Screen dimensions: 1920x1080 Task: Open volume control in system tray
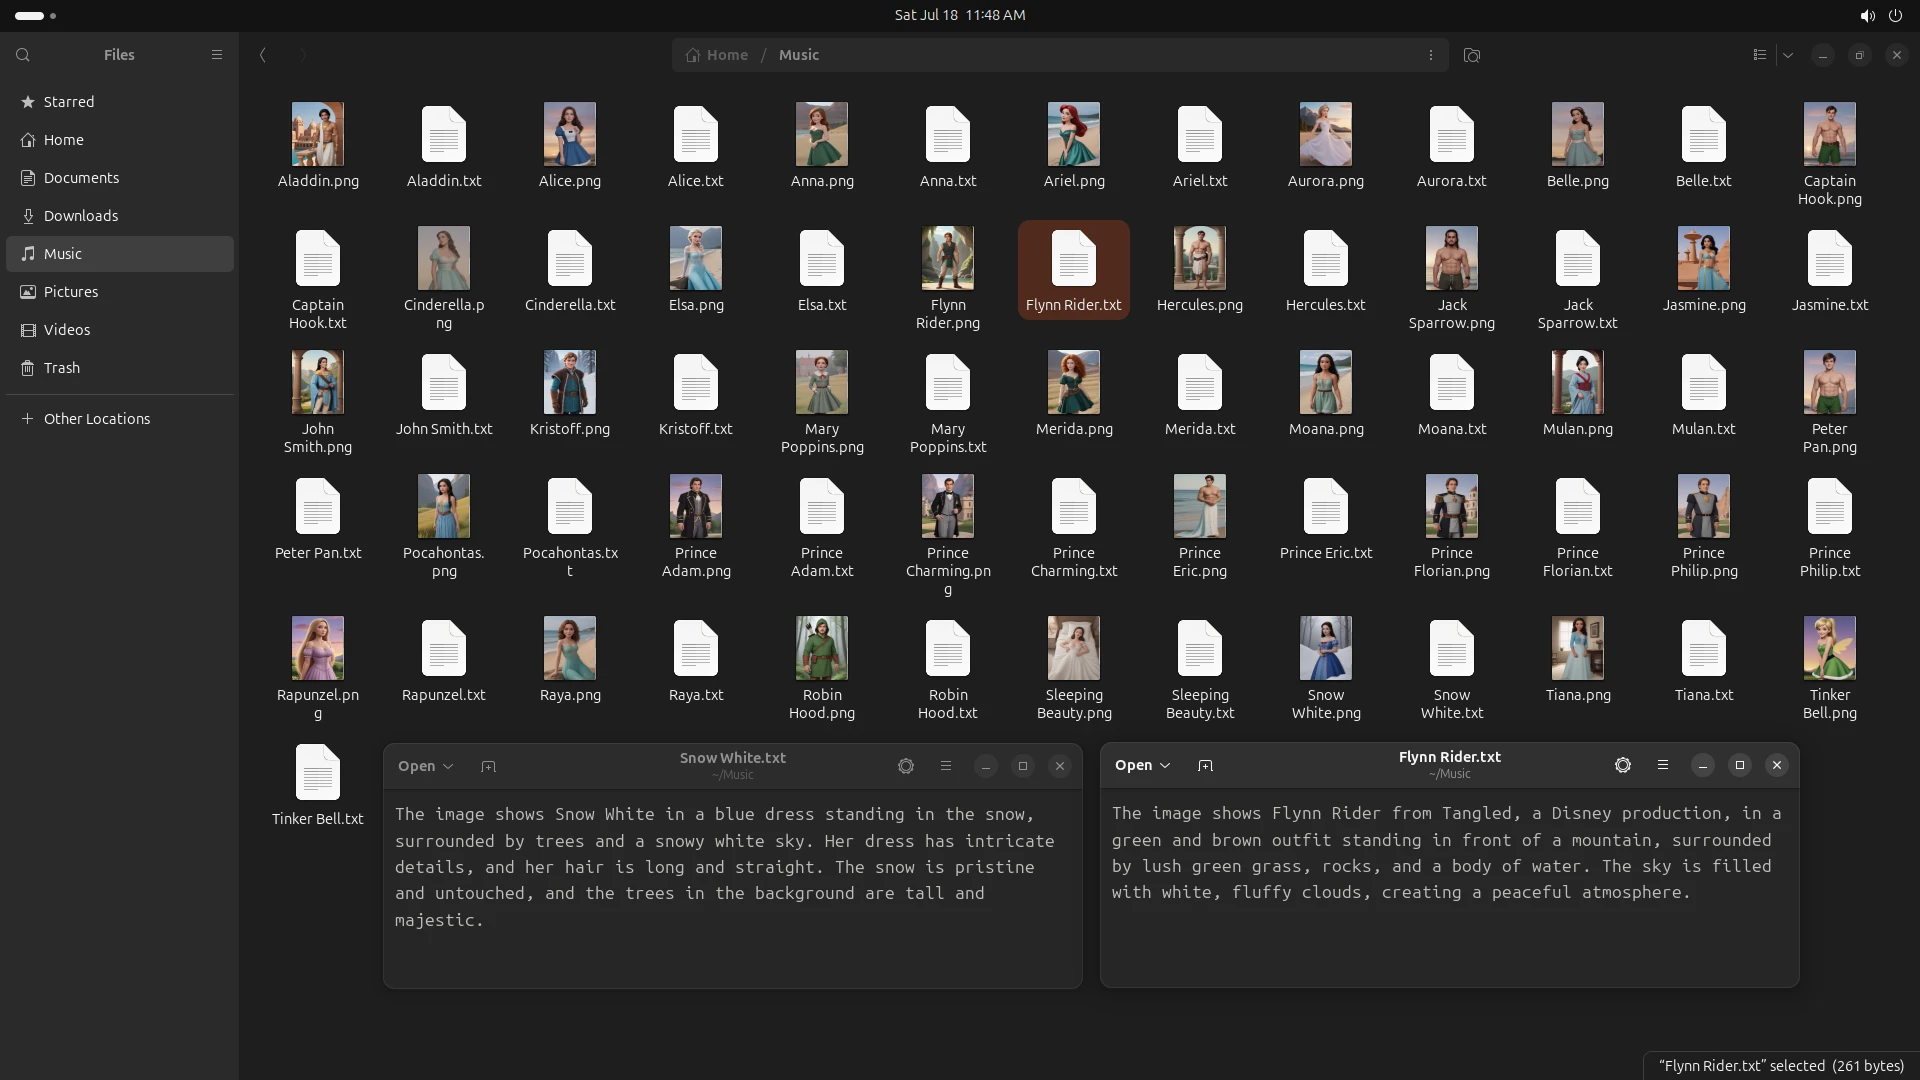(x=1867, y=15)
